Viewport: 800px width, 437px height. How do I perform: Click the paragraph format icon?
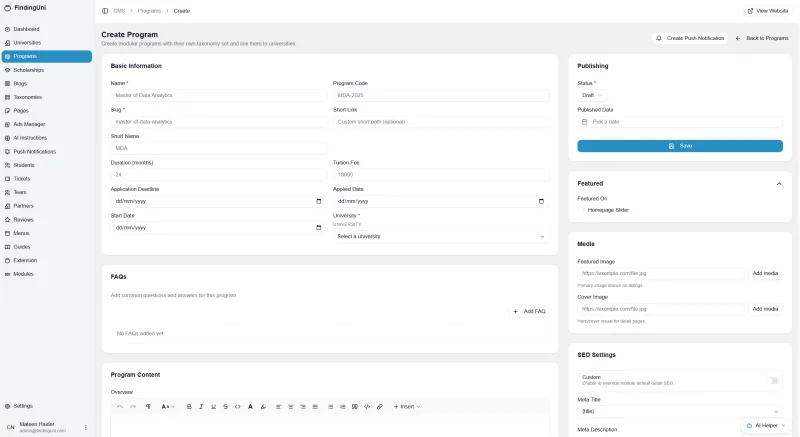tap(148, 406)
